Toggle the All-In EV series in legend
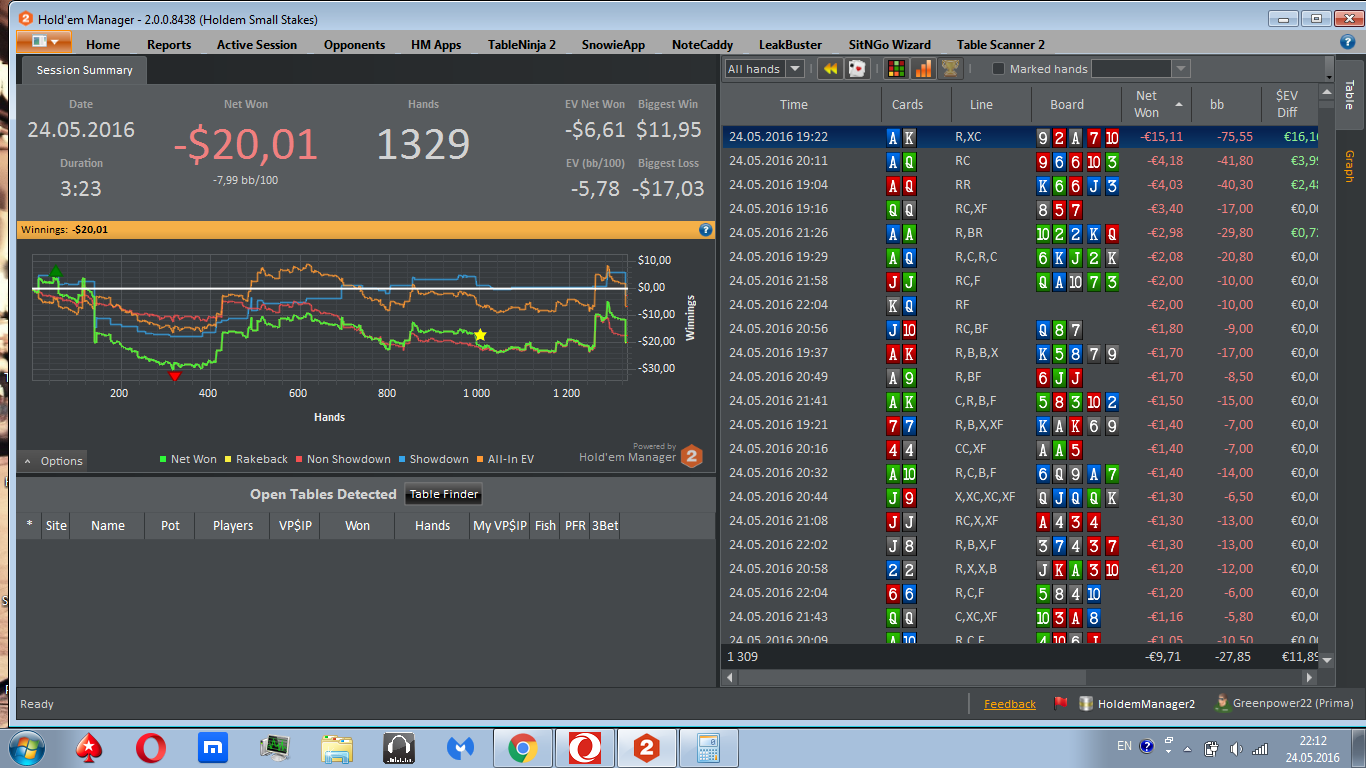The image size is (1366, 768). (x=504, y=459)
